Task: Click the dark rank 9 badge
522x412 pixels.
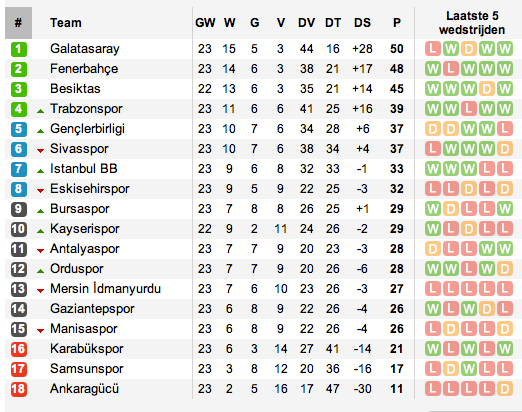Action: click(x=19, y=209)
